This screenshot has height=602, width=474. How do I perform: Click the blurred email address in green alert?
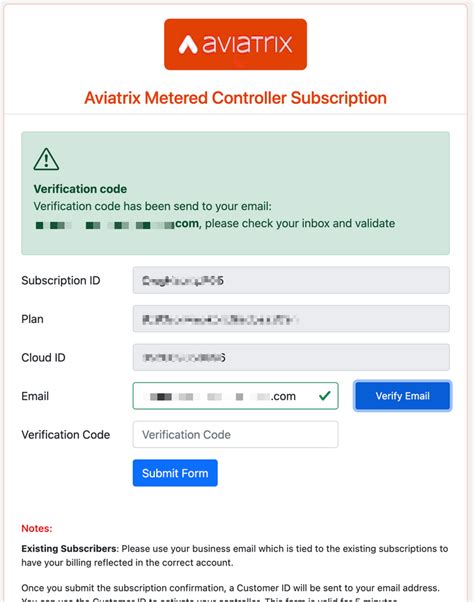coord(117,224)
